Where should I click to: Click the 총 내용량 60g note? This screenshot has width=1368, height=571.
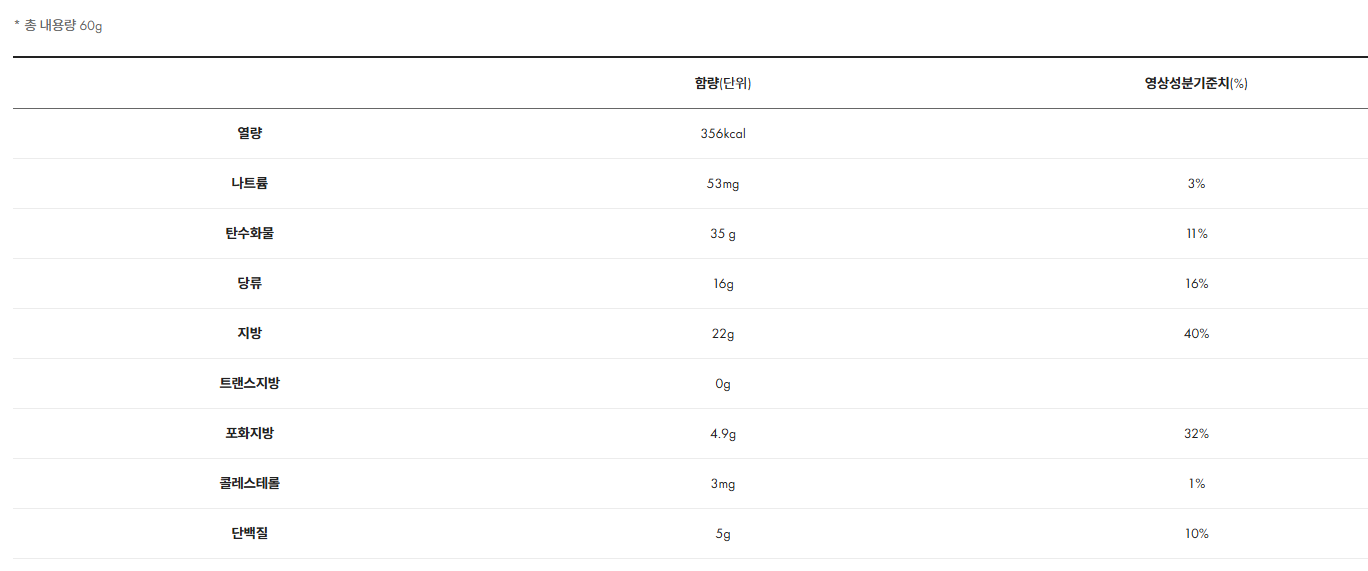[58, 26]
